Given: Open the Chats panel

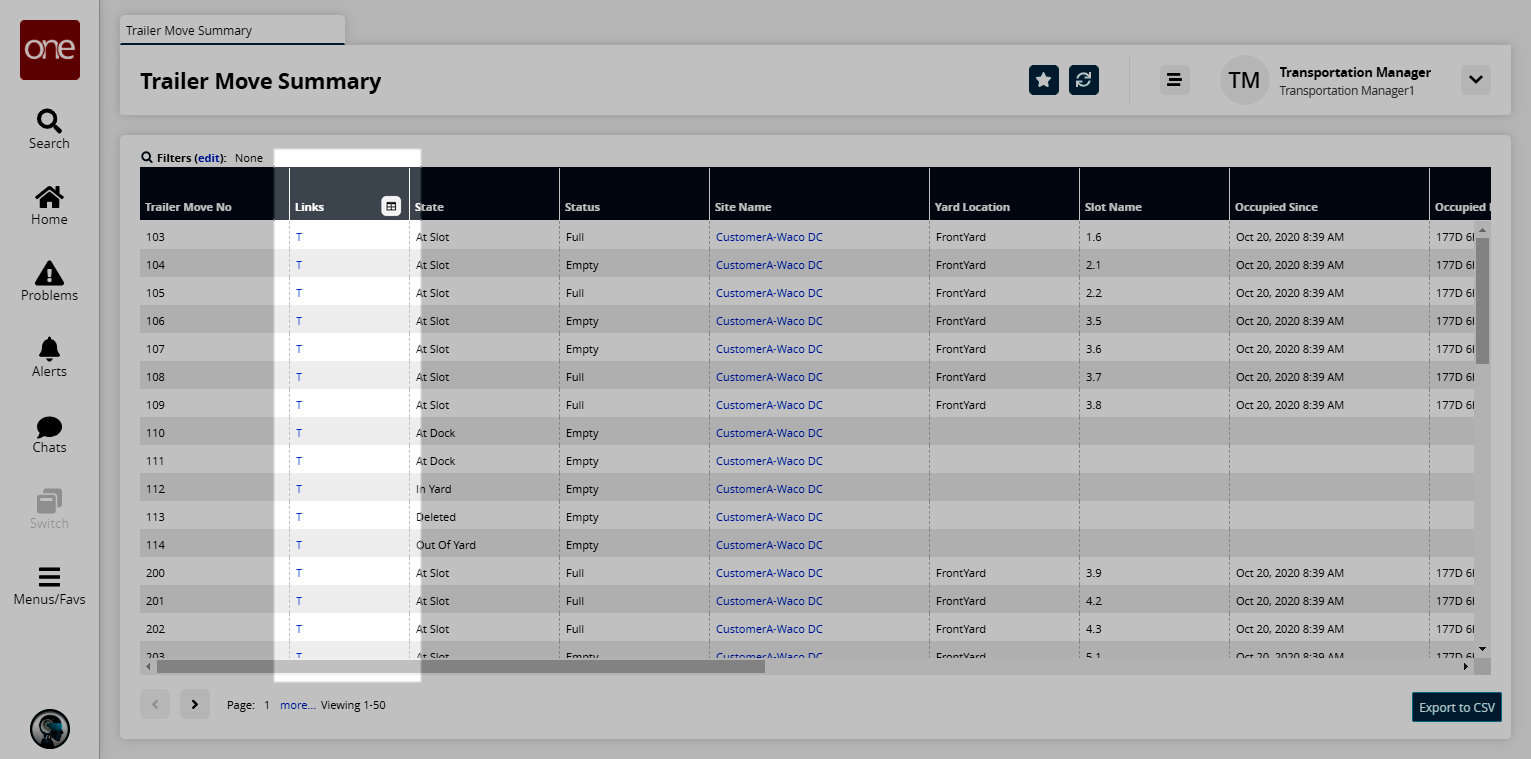Looking at the screenshot, I should pyautogui.click(x=49, y=434).
